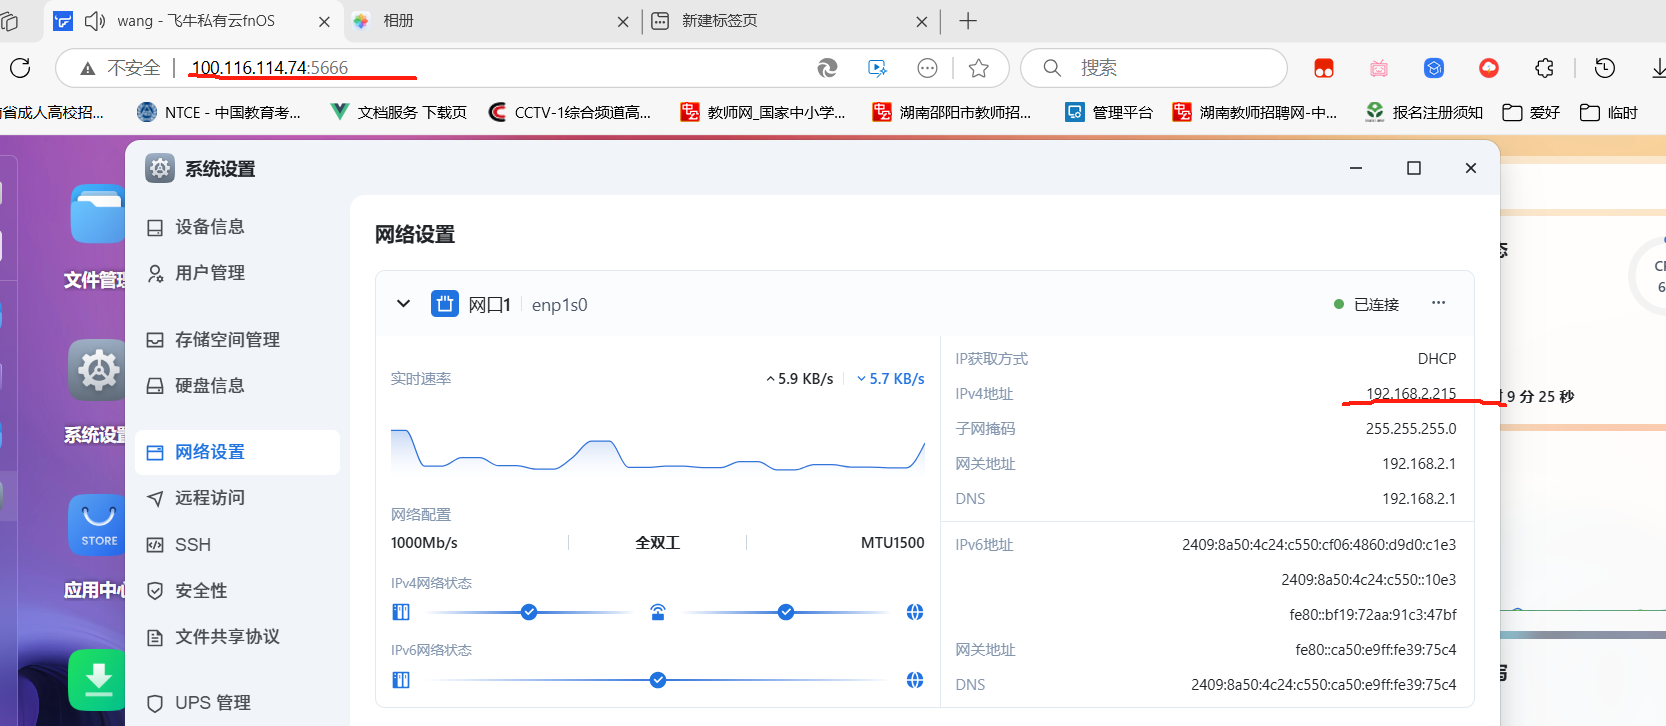Click the 搜索 search box

(x=1153, y=68)
